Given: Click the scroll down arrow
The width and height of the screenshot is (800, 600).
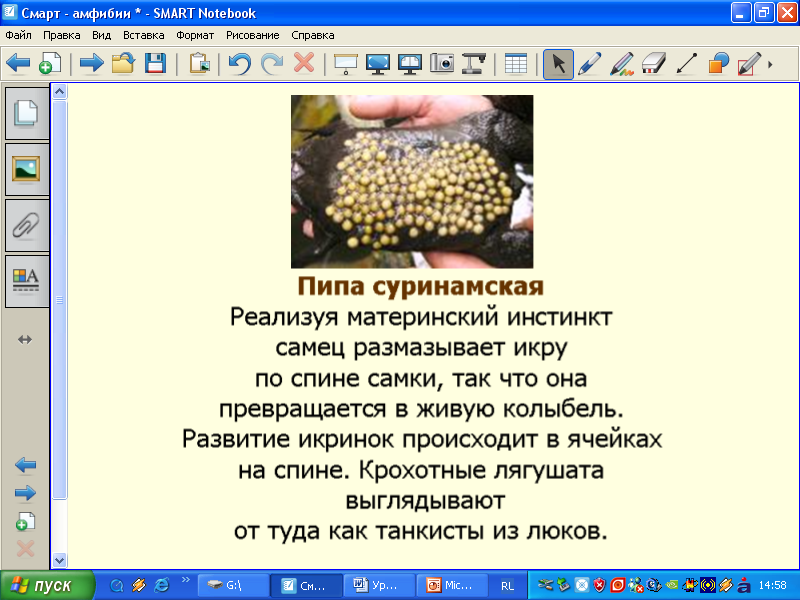Looking at the screenshot, I should click(x=60, y=560).
